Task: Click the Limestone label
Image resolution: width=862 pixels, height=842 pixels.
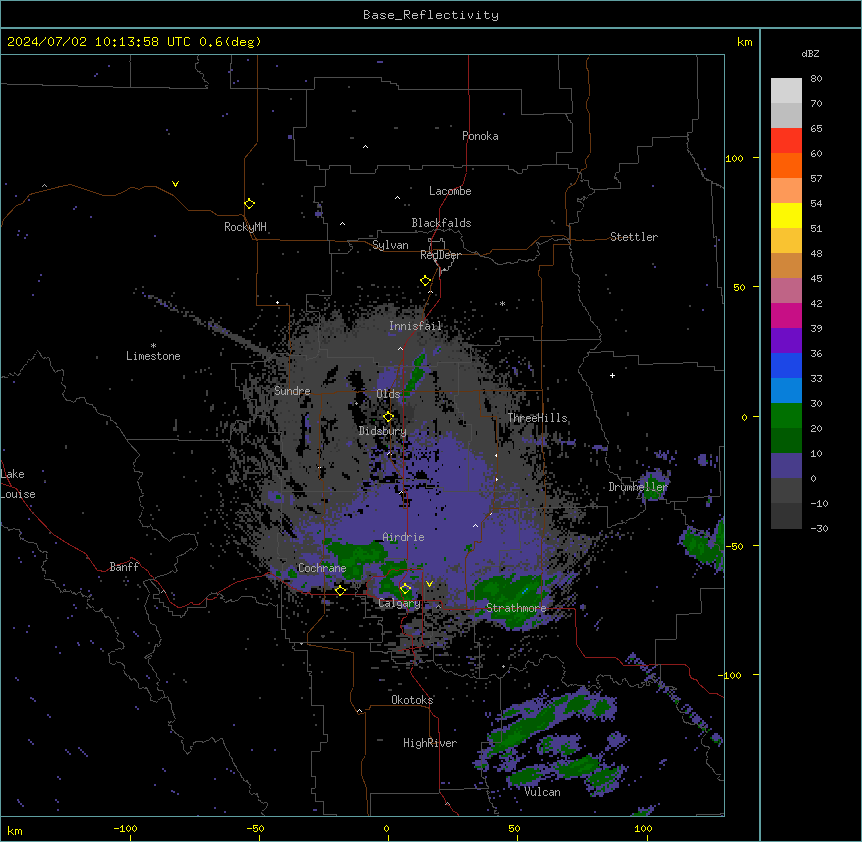Action: coord(153,356)
